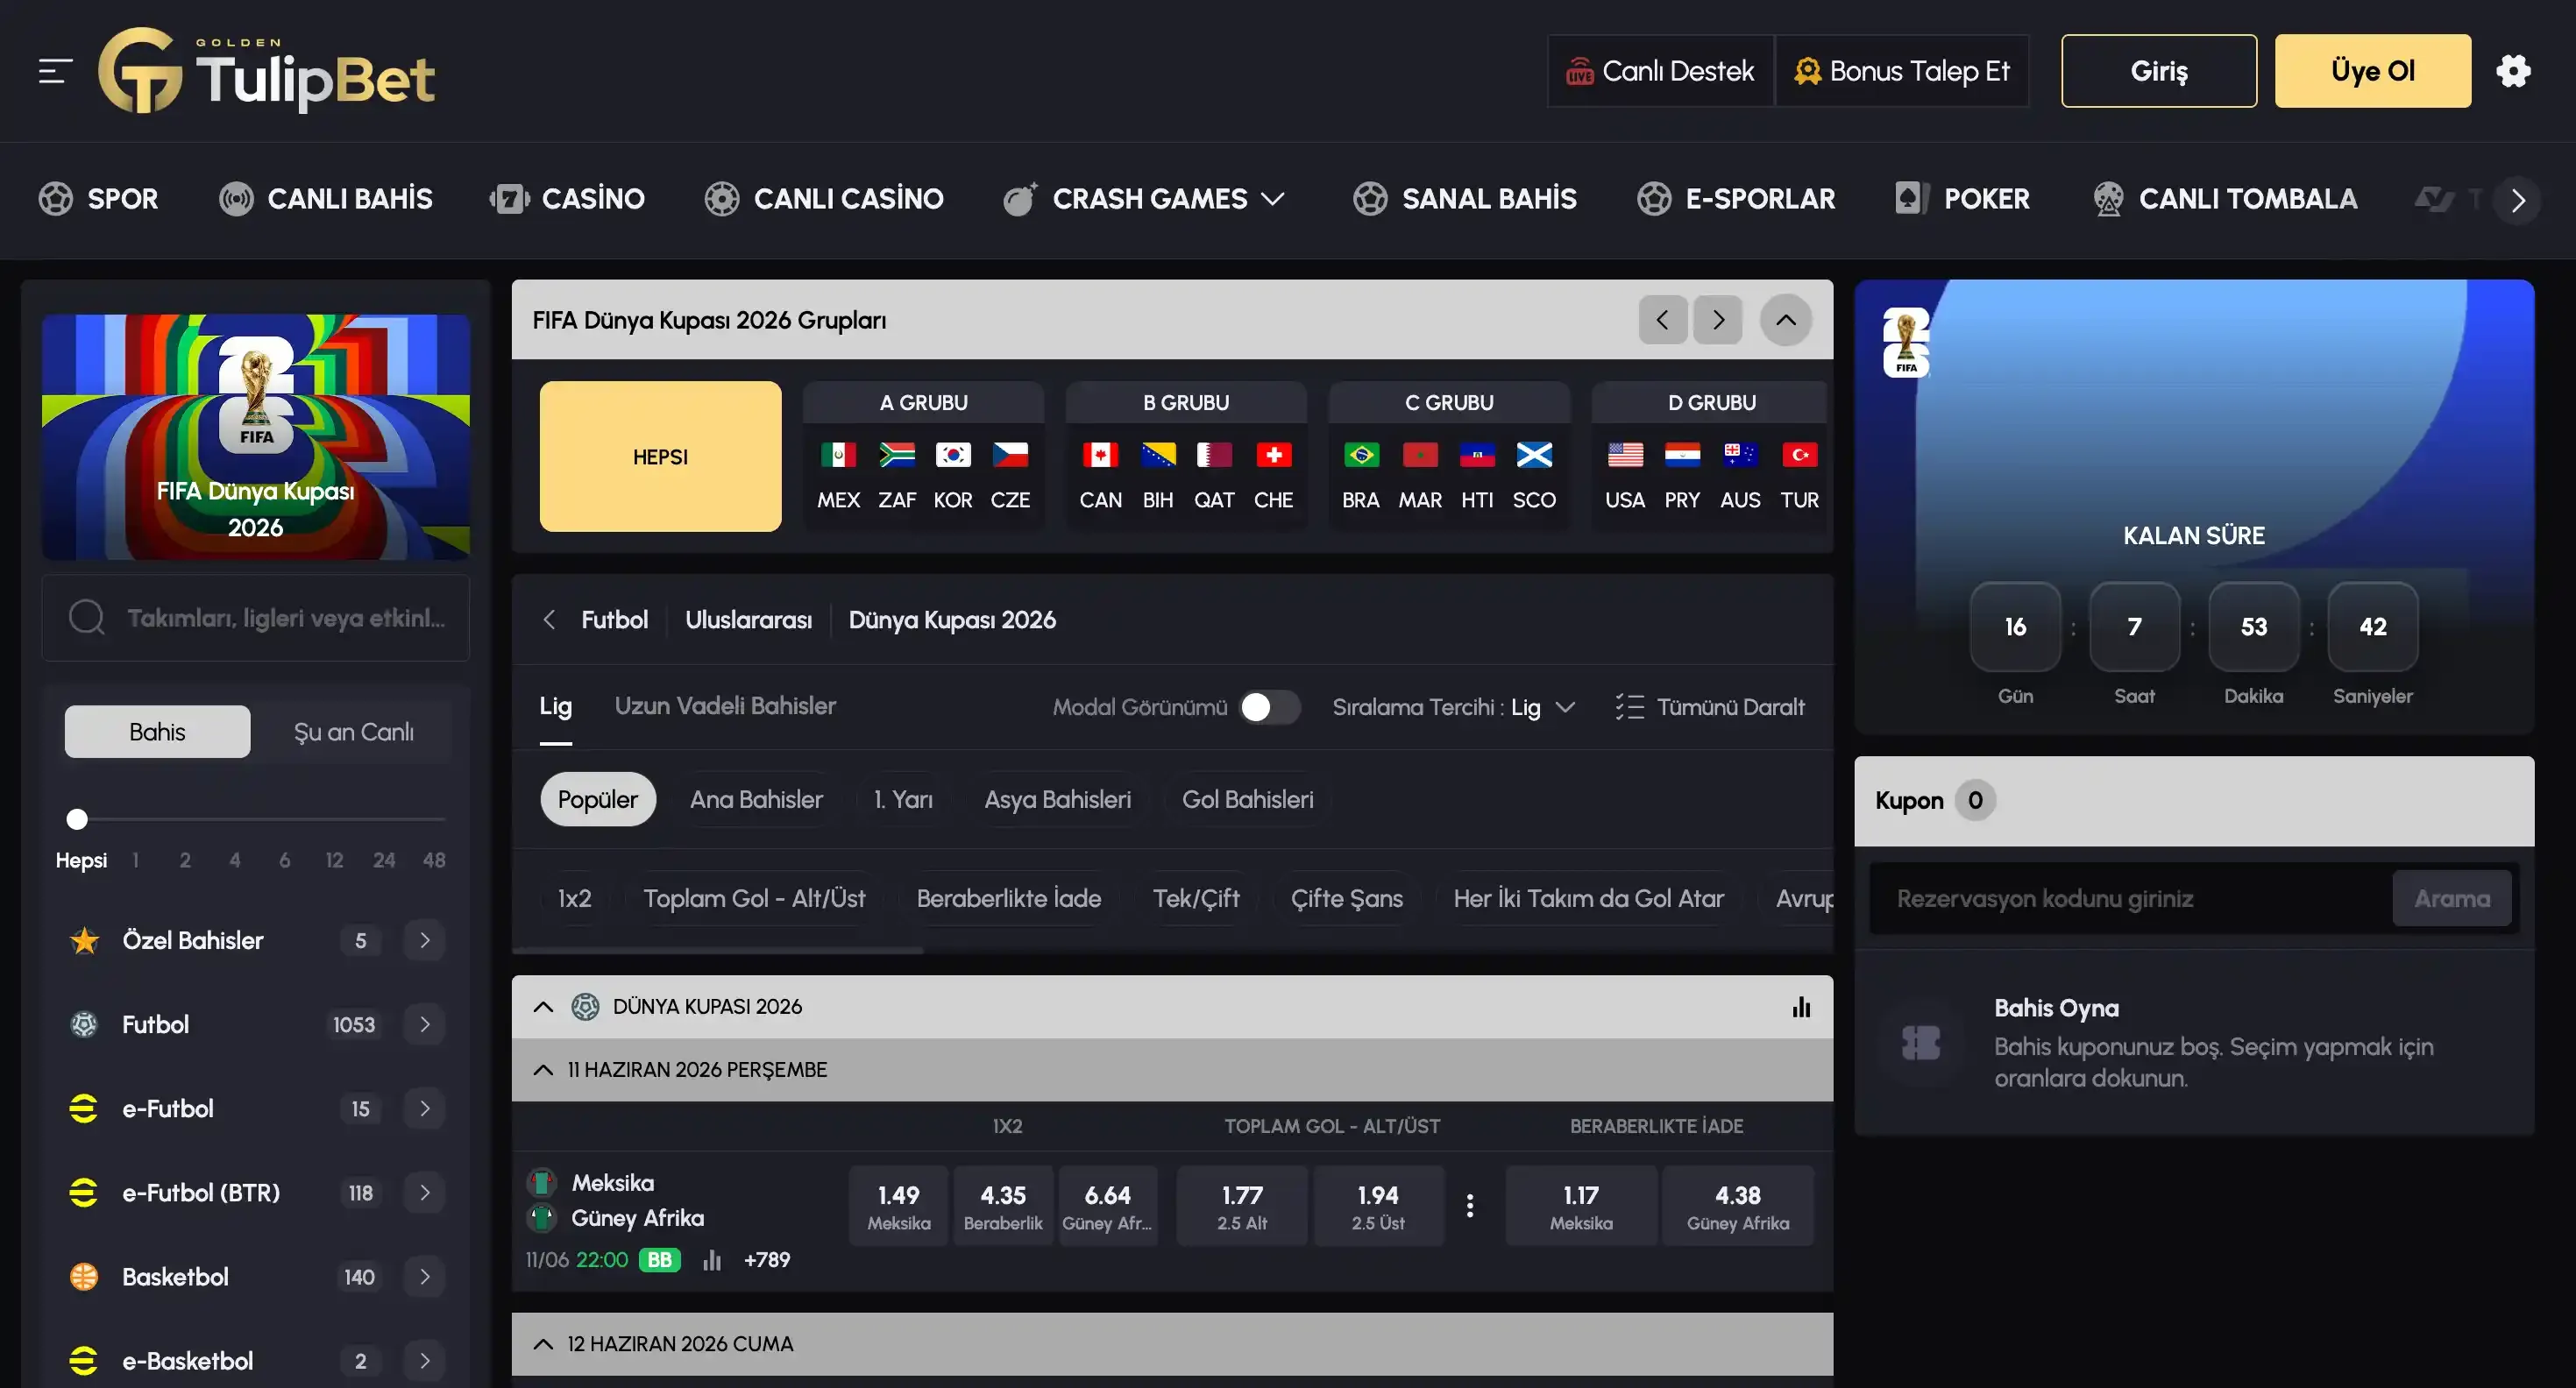This screenshot has height=1388, width=2576.
Task: Open site settings gear icon
Action: pos(2513,71)
